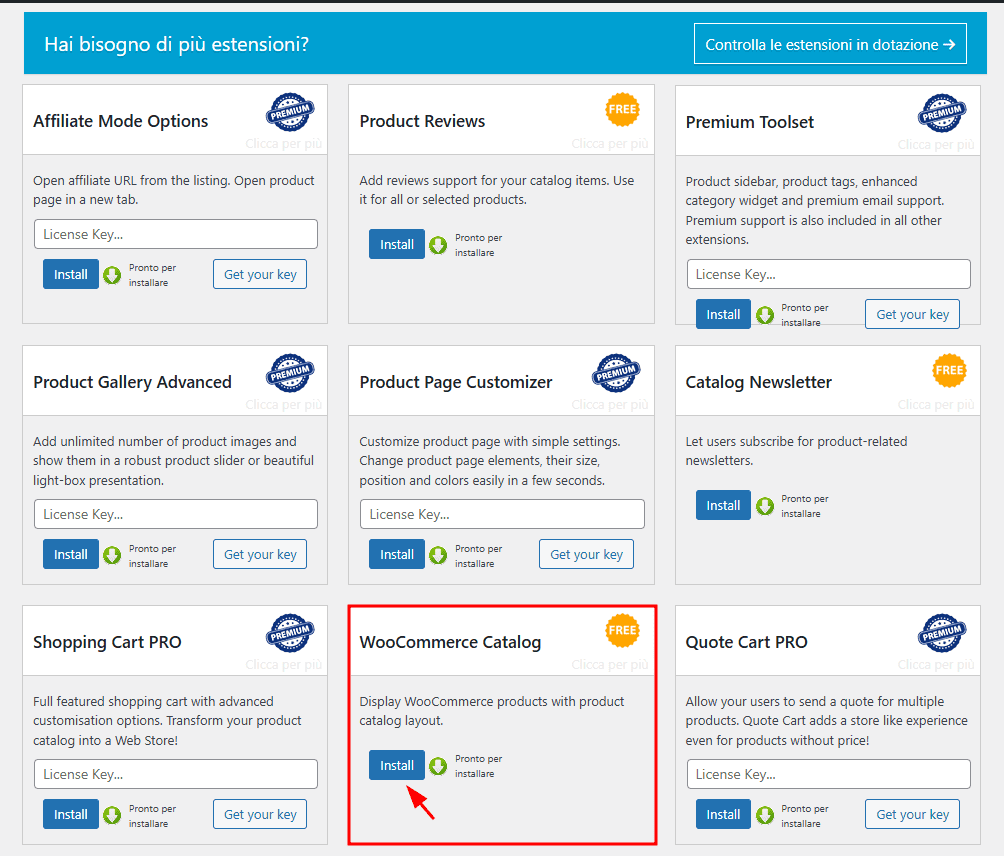Viewport: 1004px width, 856px height.
Task: Click Get your key for Premium Toolset
Action: tap(911, 314)
